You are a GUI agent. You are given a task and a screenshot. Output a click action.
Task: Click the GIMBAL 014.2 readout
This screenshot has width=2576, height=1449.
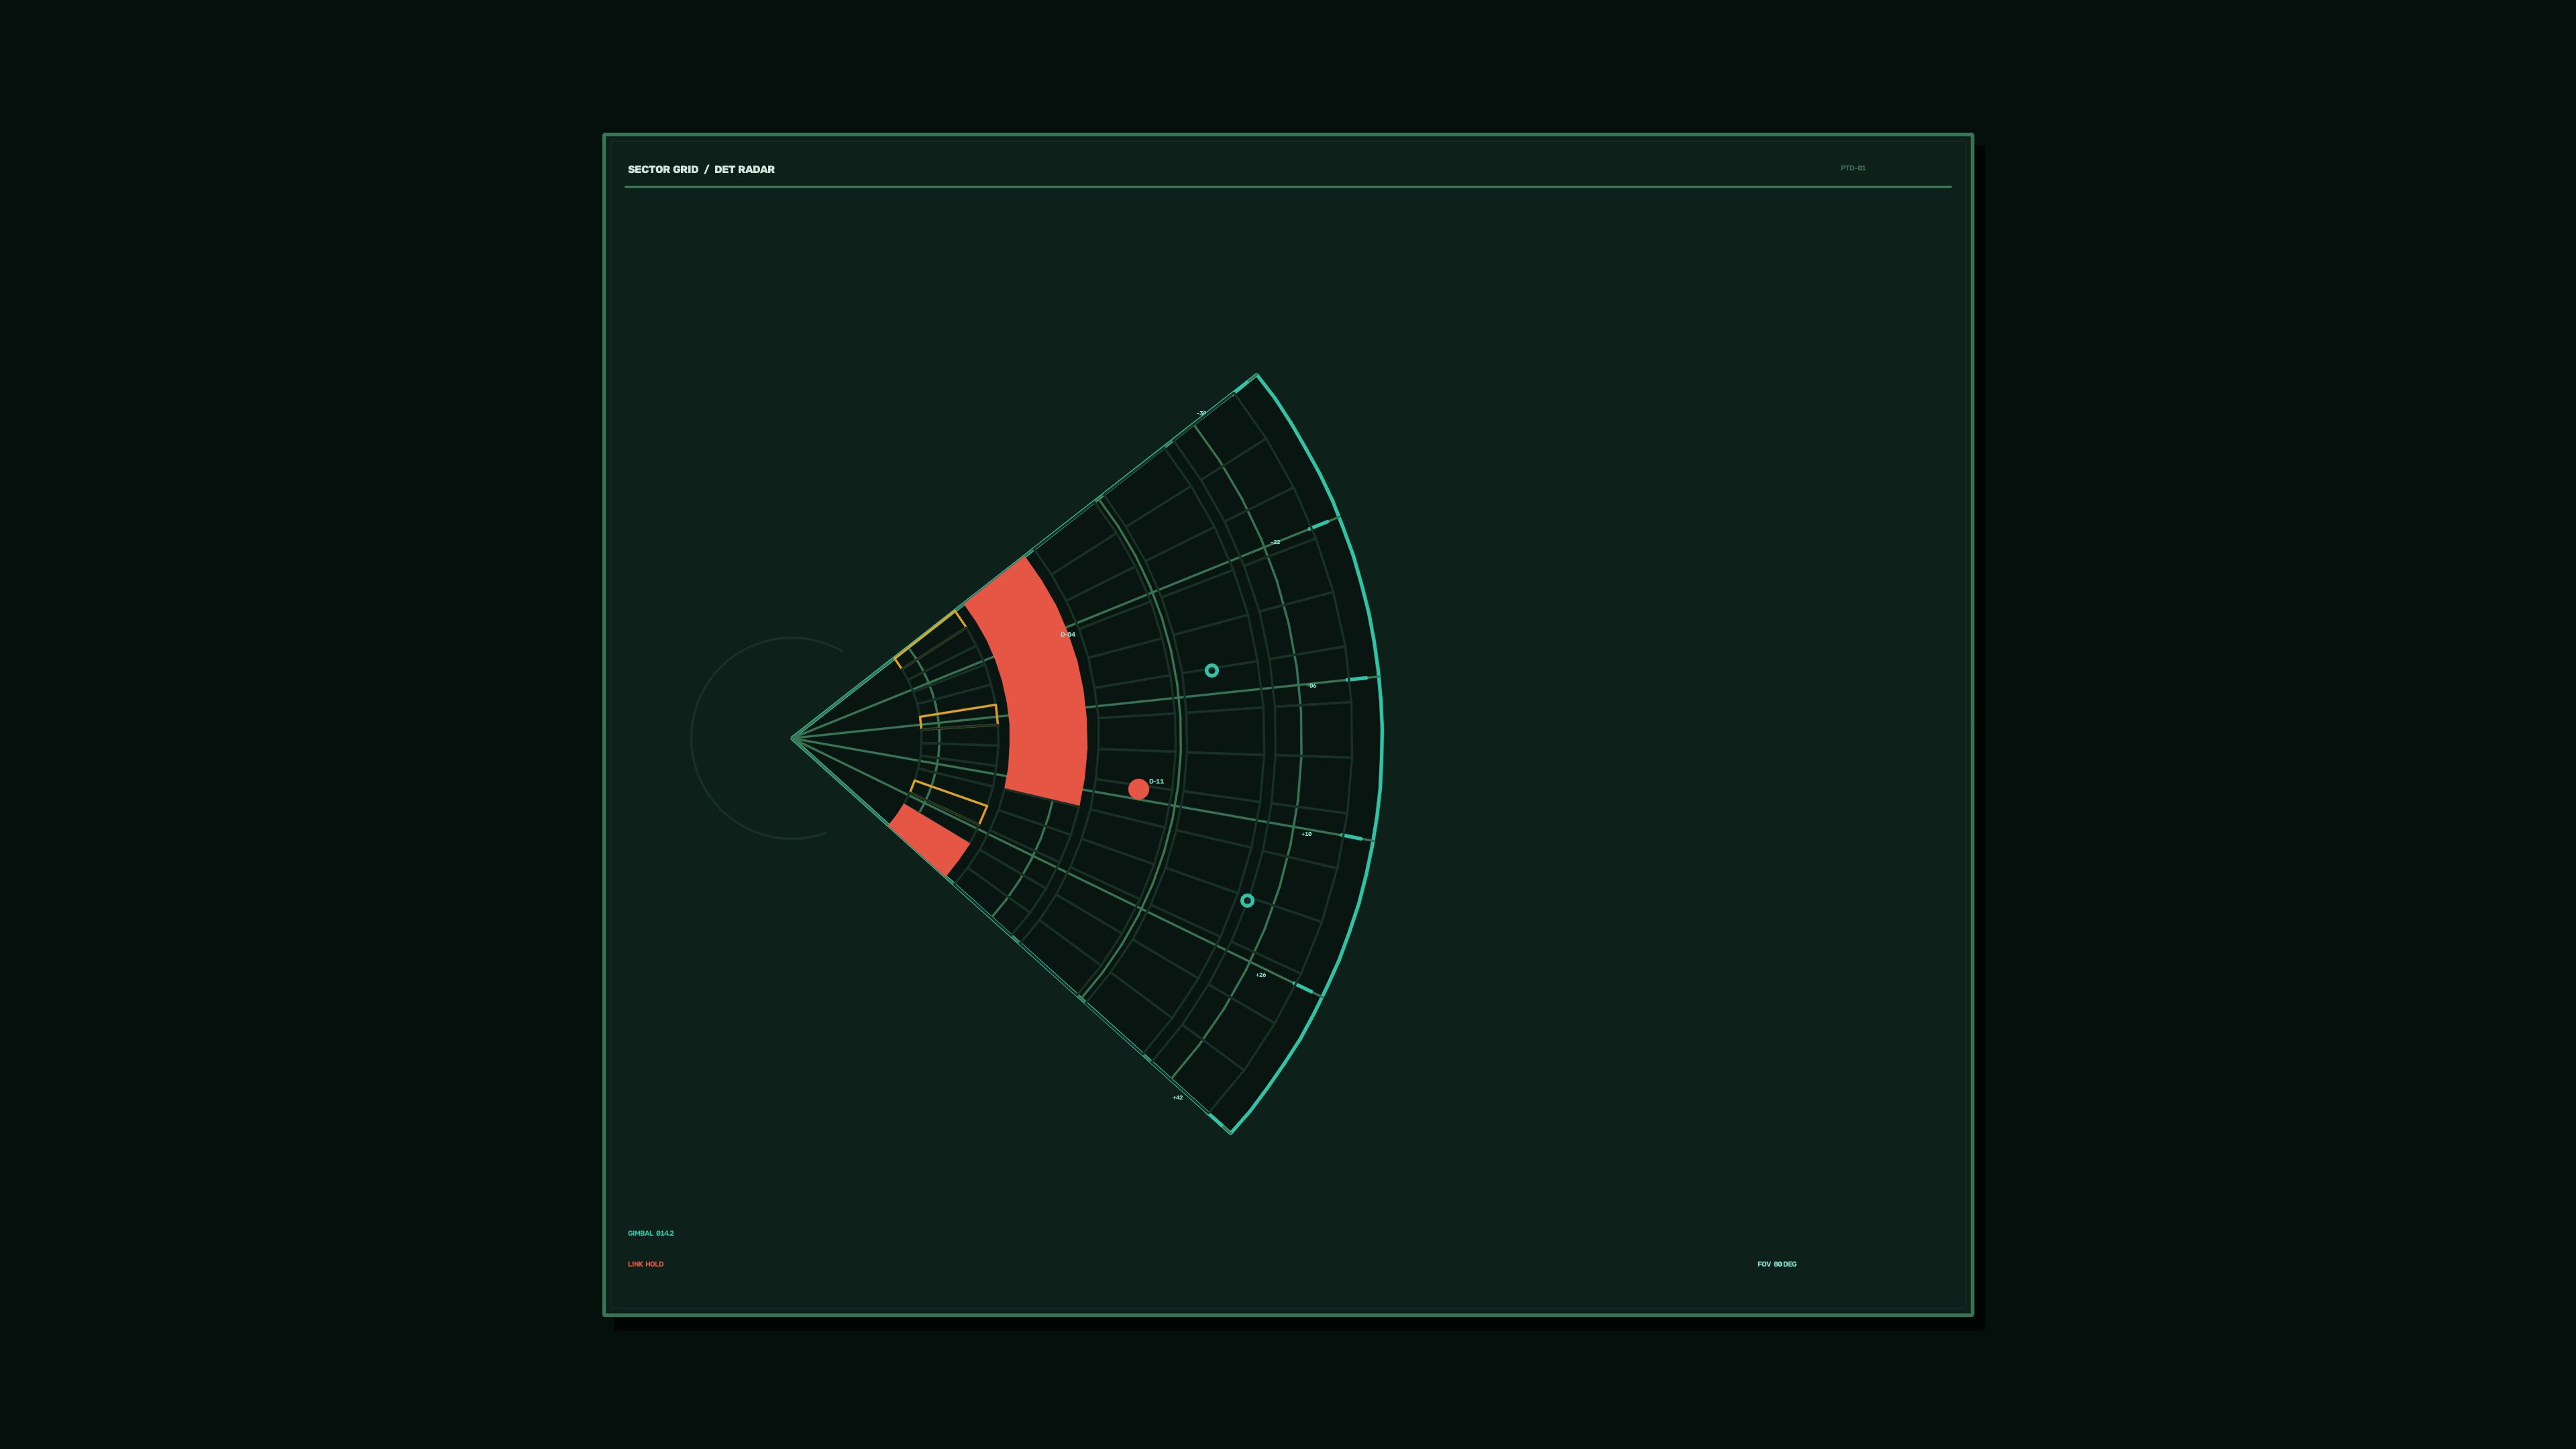pos(651,1233)
